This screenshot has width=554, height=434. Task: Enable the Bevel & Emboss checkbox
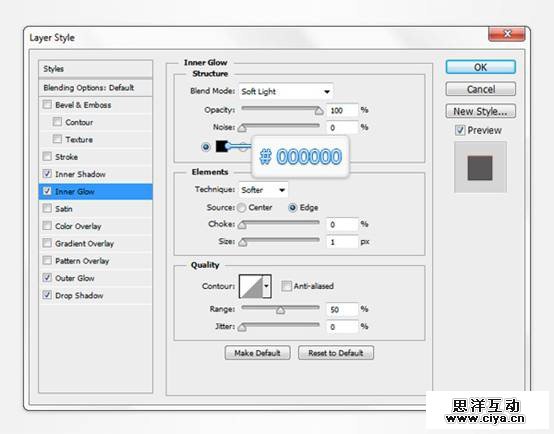click(47, 105)
